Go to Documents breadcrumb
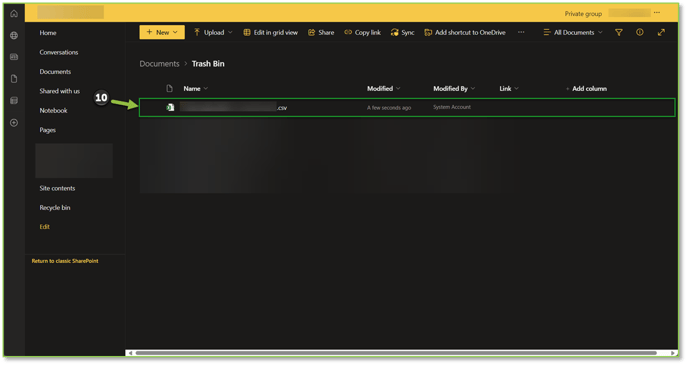 (159, 64)
